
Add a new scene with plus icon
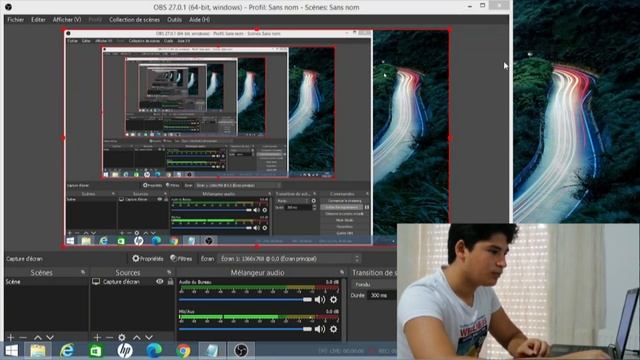click(x=11, y=337)
